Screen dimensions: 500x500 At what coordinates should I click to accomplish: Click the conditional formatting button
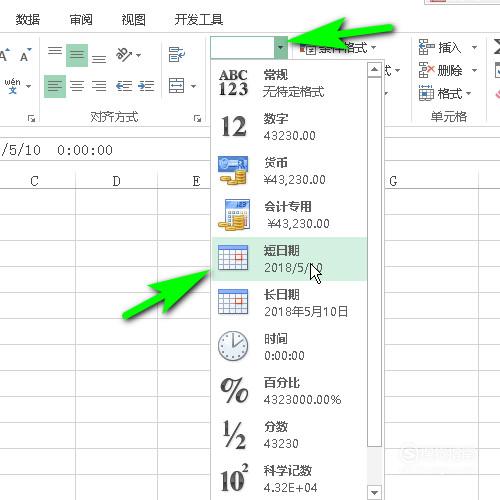pyautogui.click(x=337, y=48)
